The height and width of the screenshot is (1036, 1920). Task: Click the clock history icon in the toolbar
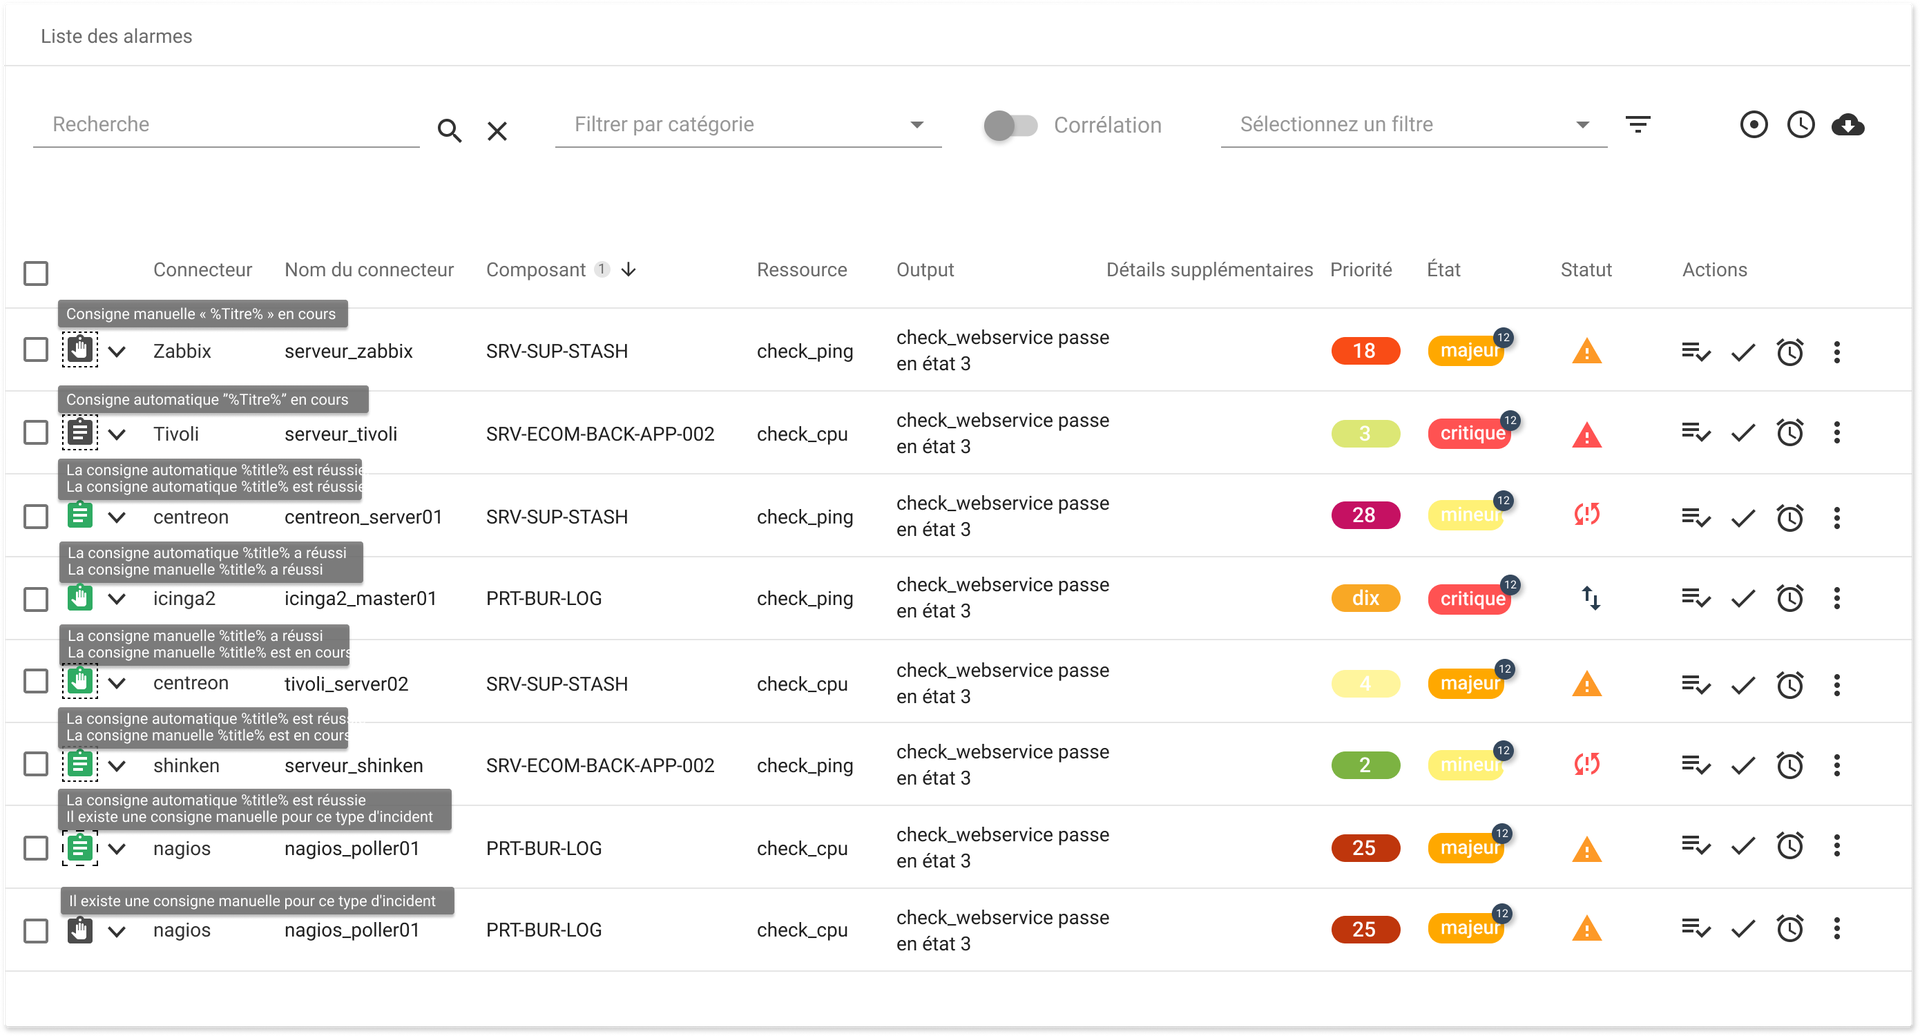(x=1801, y=125)
